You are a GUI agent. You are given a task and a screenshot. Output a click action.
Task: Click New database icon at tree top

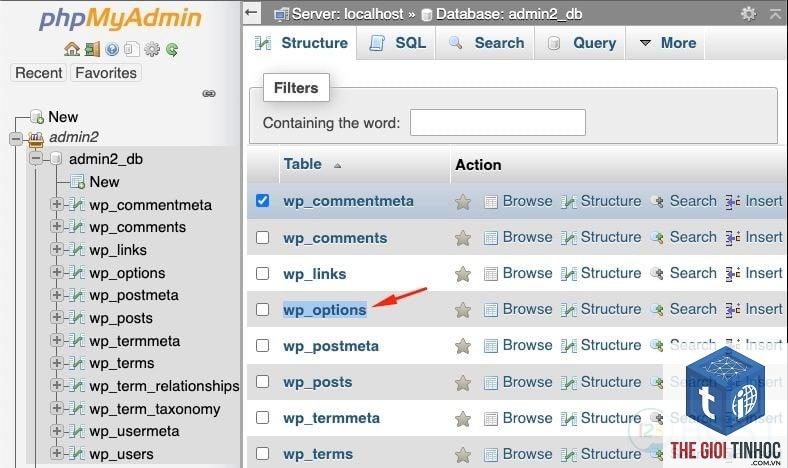click(37, 117)
